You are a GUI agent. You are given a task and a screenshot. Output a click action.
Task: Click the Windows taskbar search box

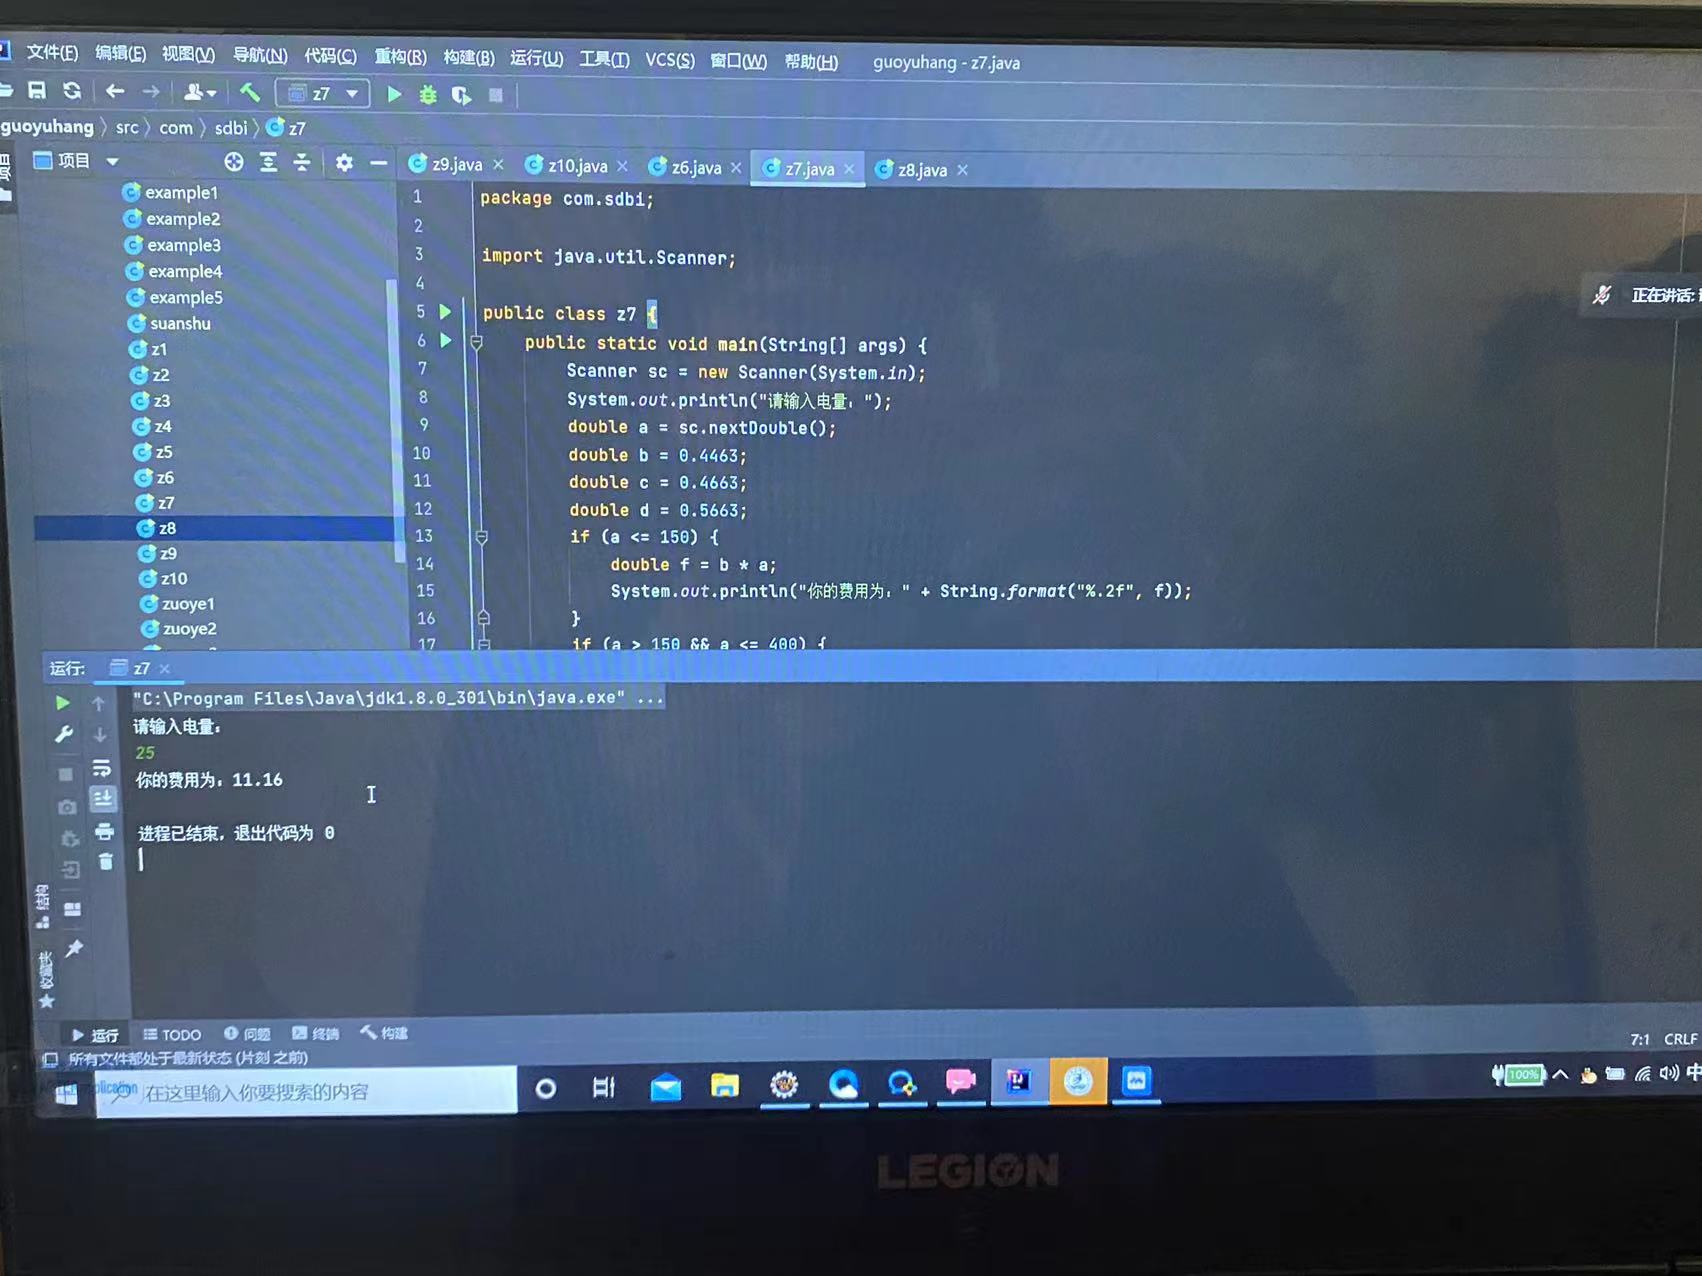(306, 1092)
